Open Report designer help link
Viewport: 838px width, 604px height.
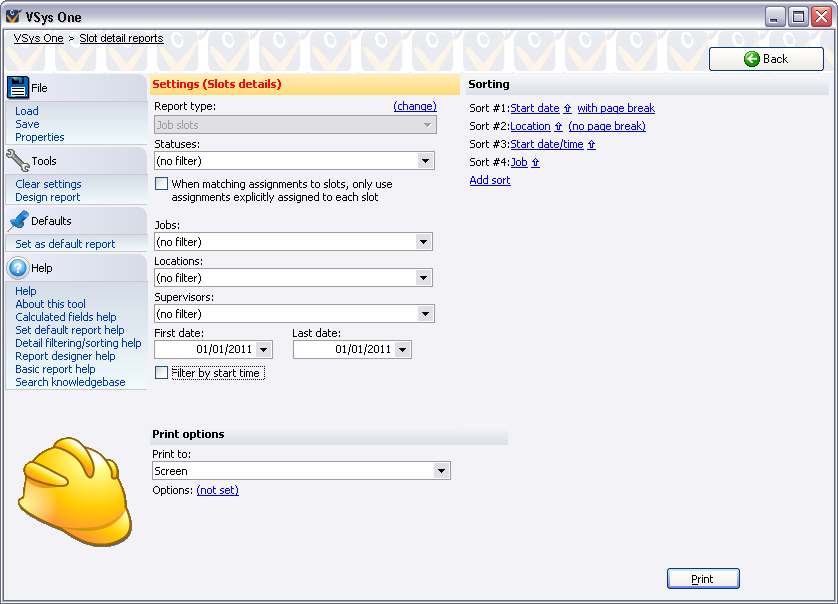point(65,356)
